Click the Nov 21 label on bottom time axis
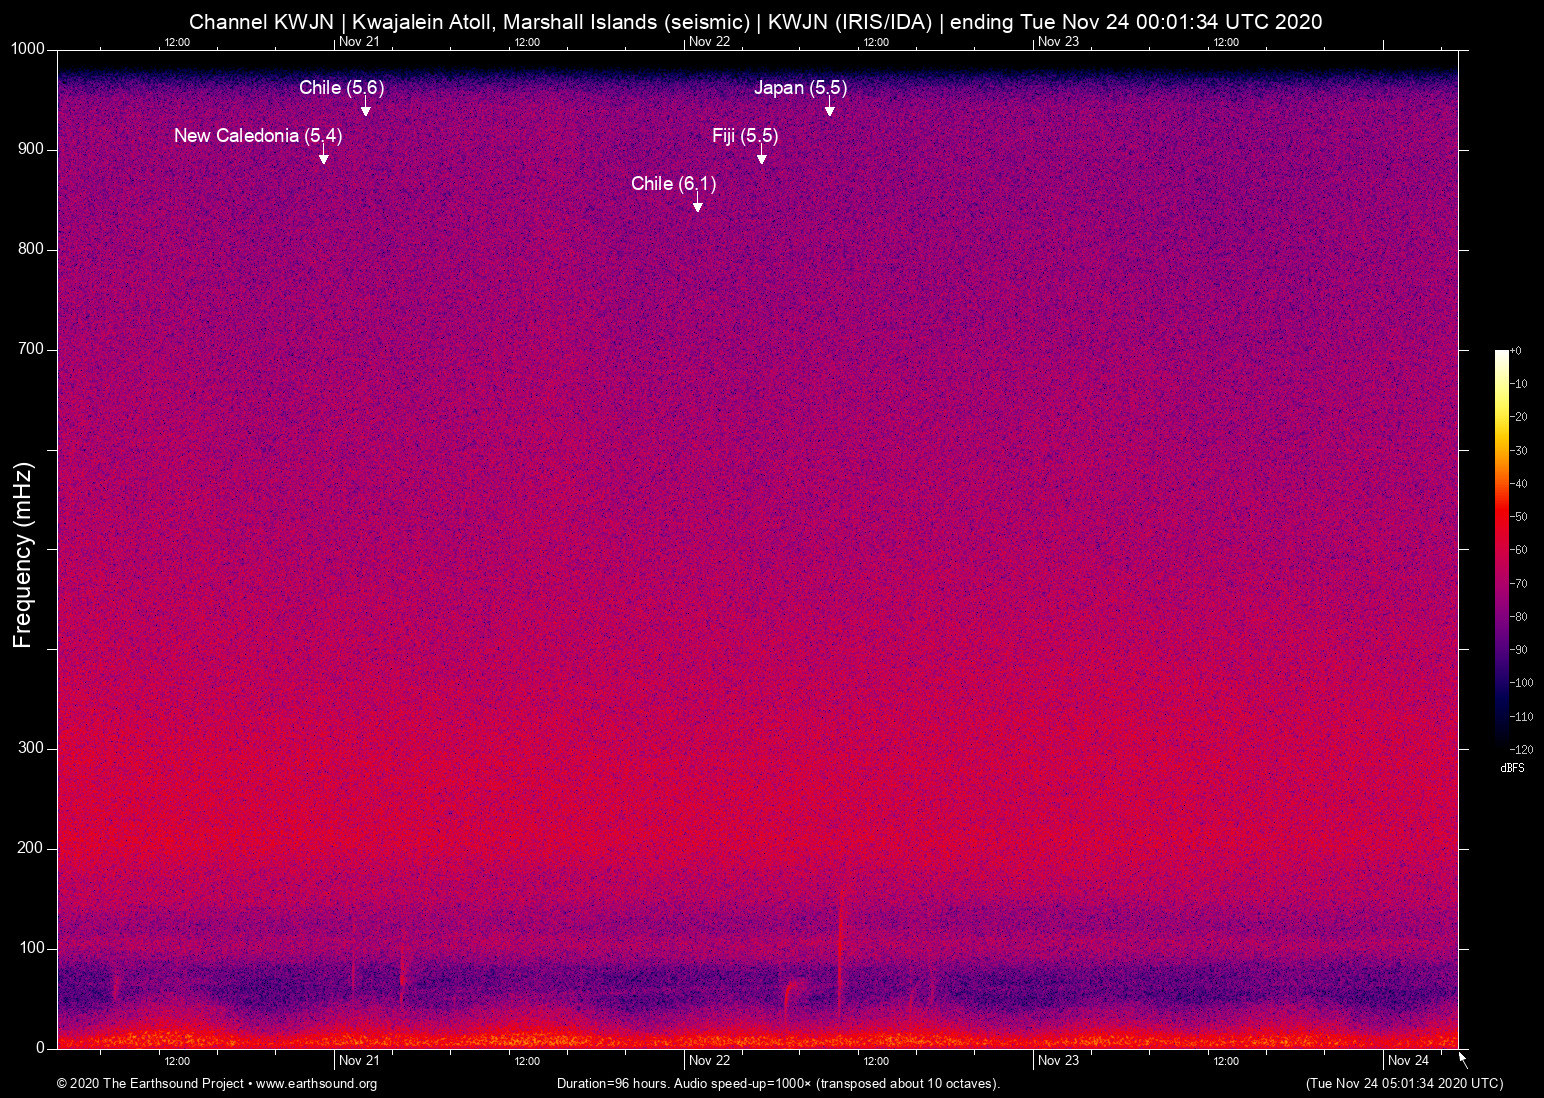Viewport: 1544px width, 1098px height. coord(359,1060)
